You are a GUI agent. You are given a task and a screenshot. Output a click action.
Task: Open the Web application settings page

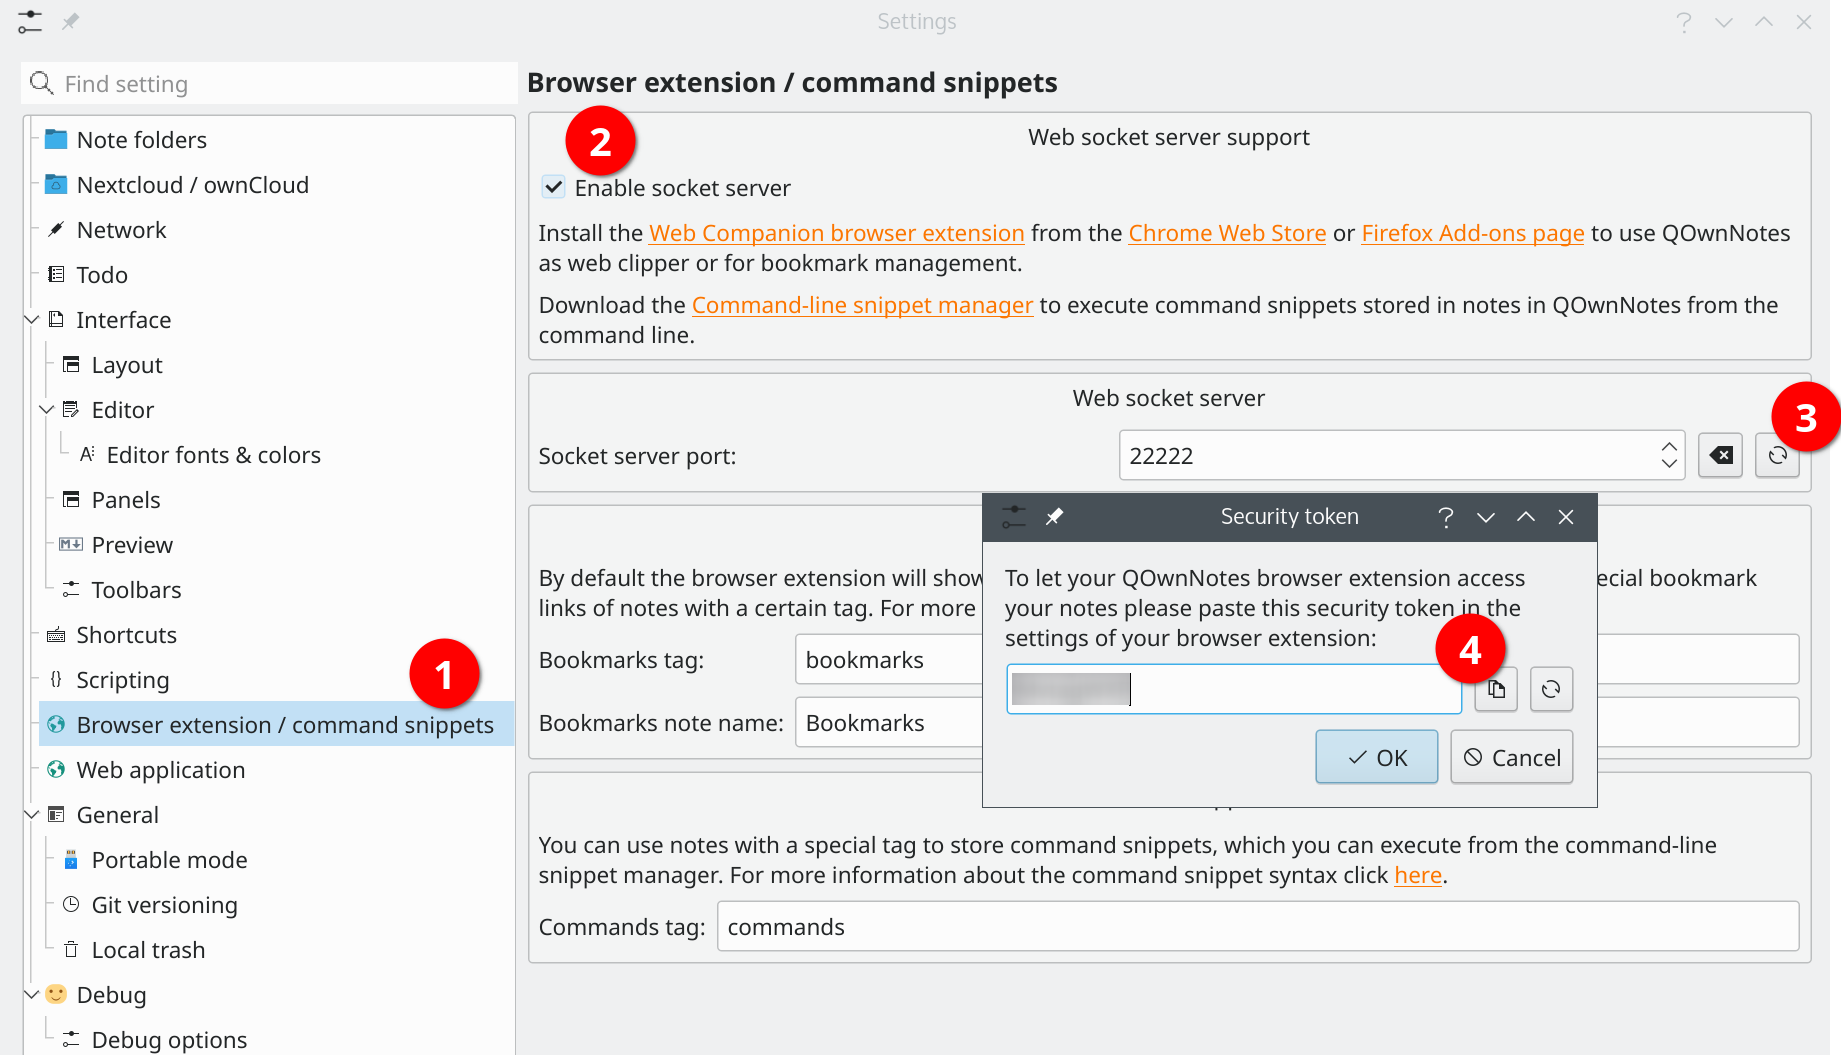tap(160, 770)
